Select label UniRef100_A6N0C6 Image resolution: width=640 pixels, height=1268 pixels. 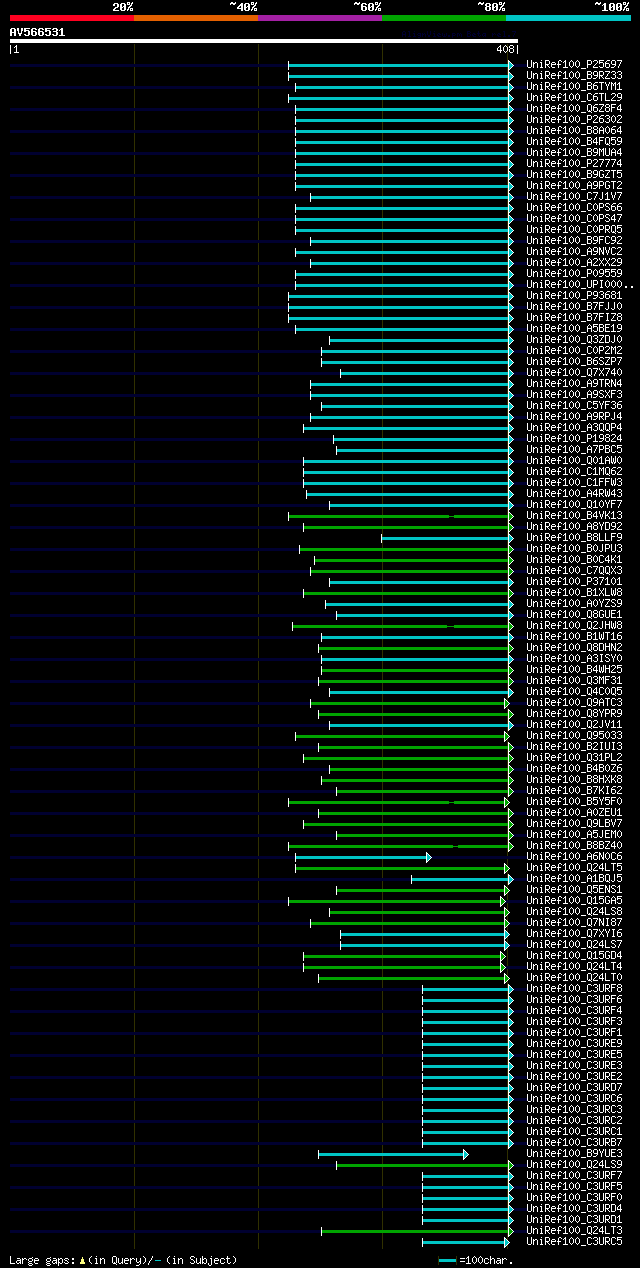(x=574, y=856)
